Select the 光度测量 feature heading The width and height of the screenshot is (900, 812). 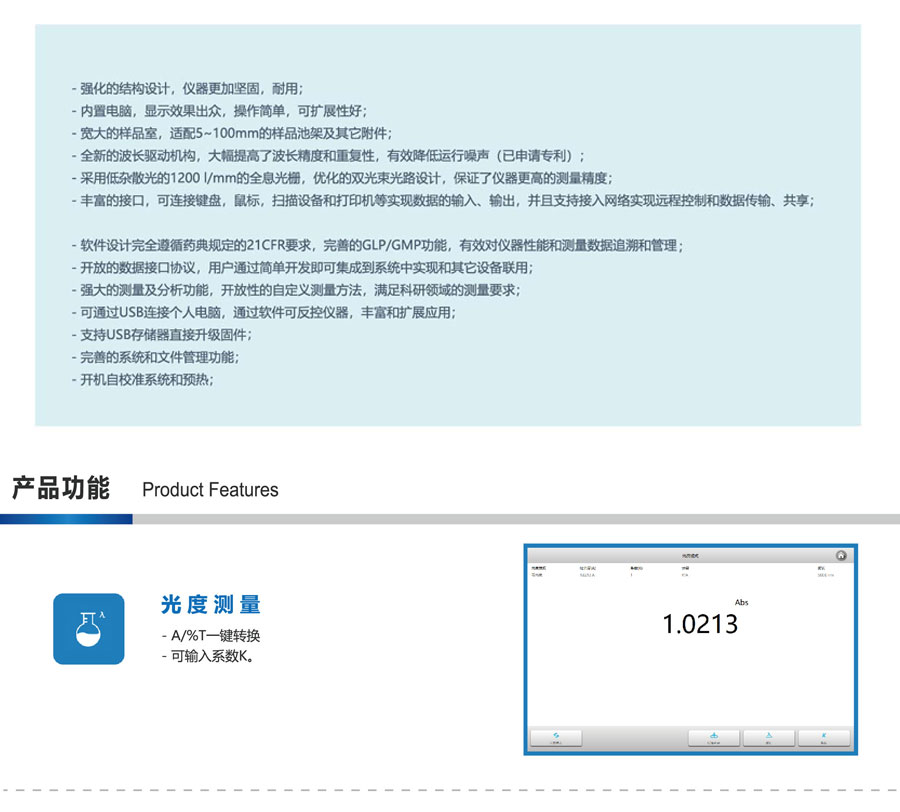pos(210,605)
